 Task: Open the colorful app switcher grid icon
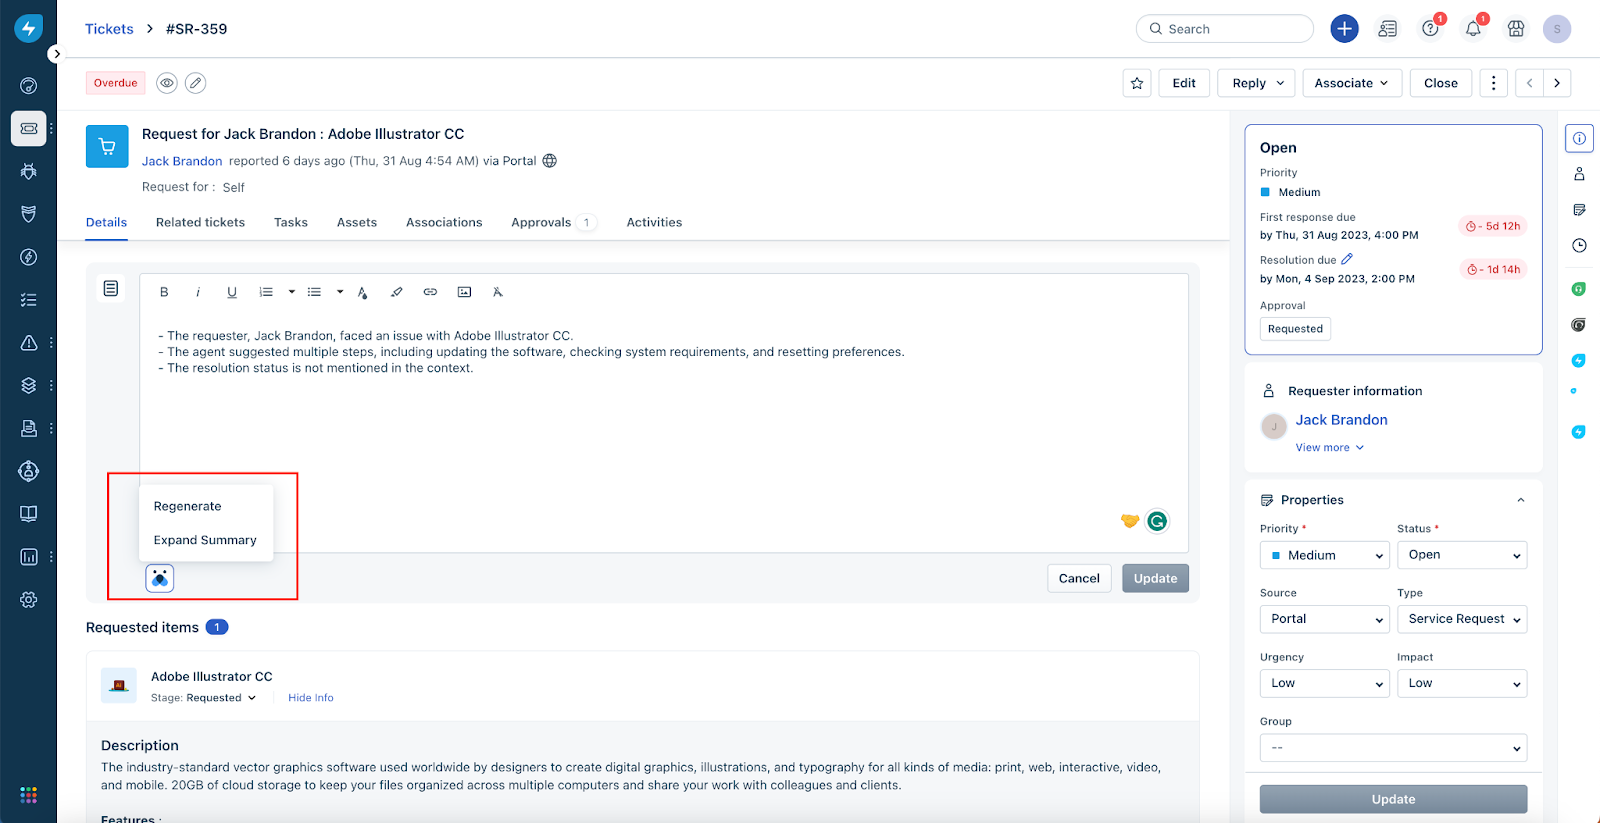[x=29, y=795]
